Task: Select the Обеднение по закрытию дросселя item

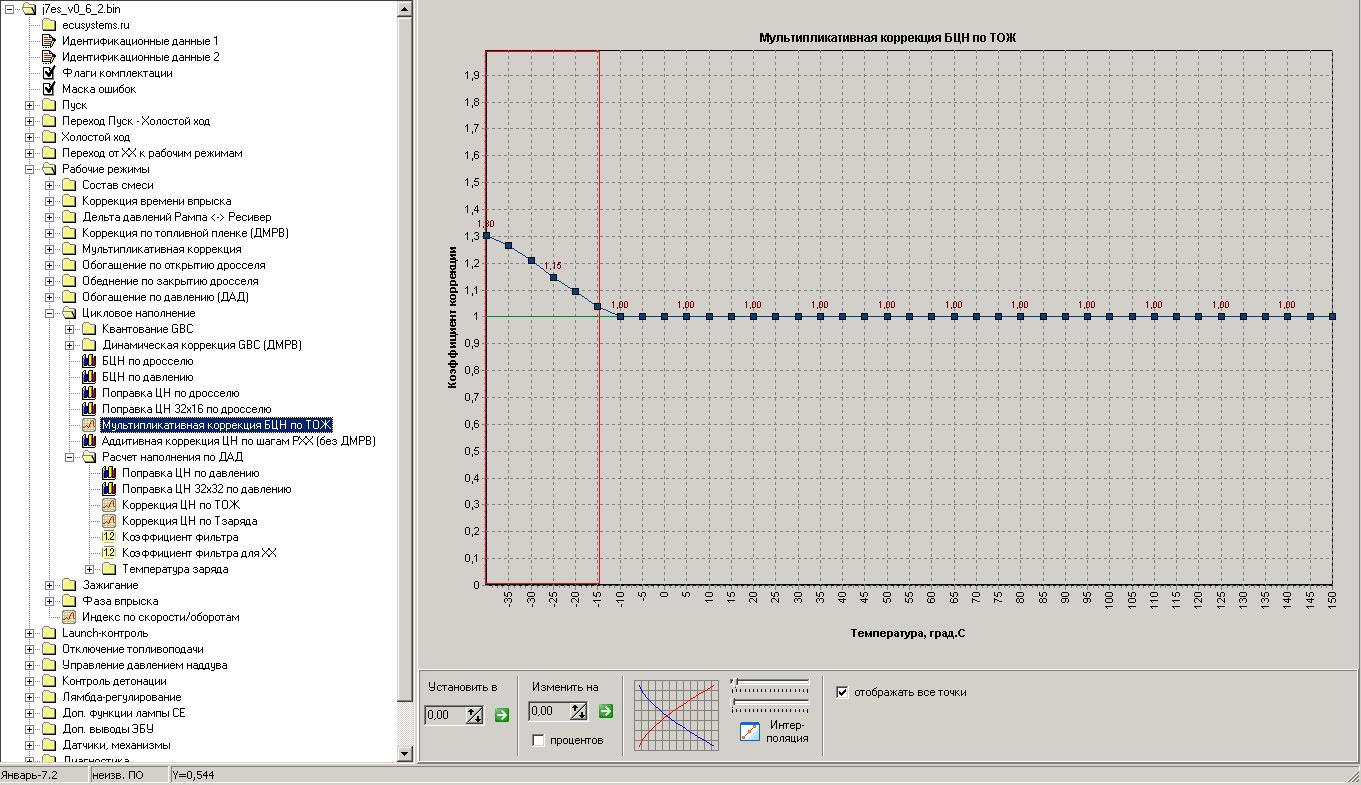Action: pos(170,281)
